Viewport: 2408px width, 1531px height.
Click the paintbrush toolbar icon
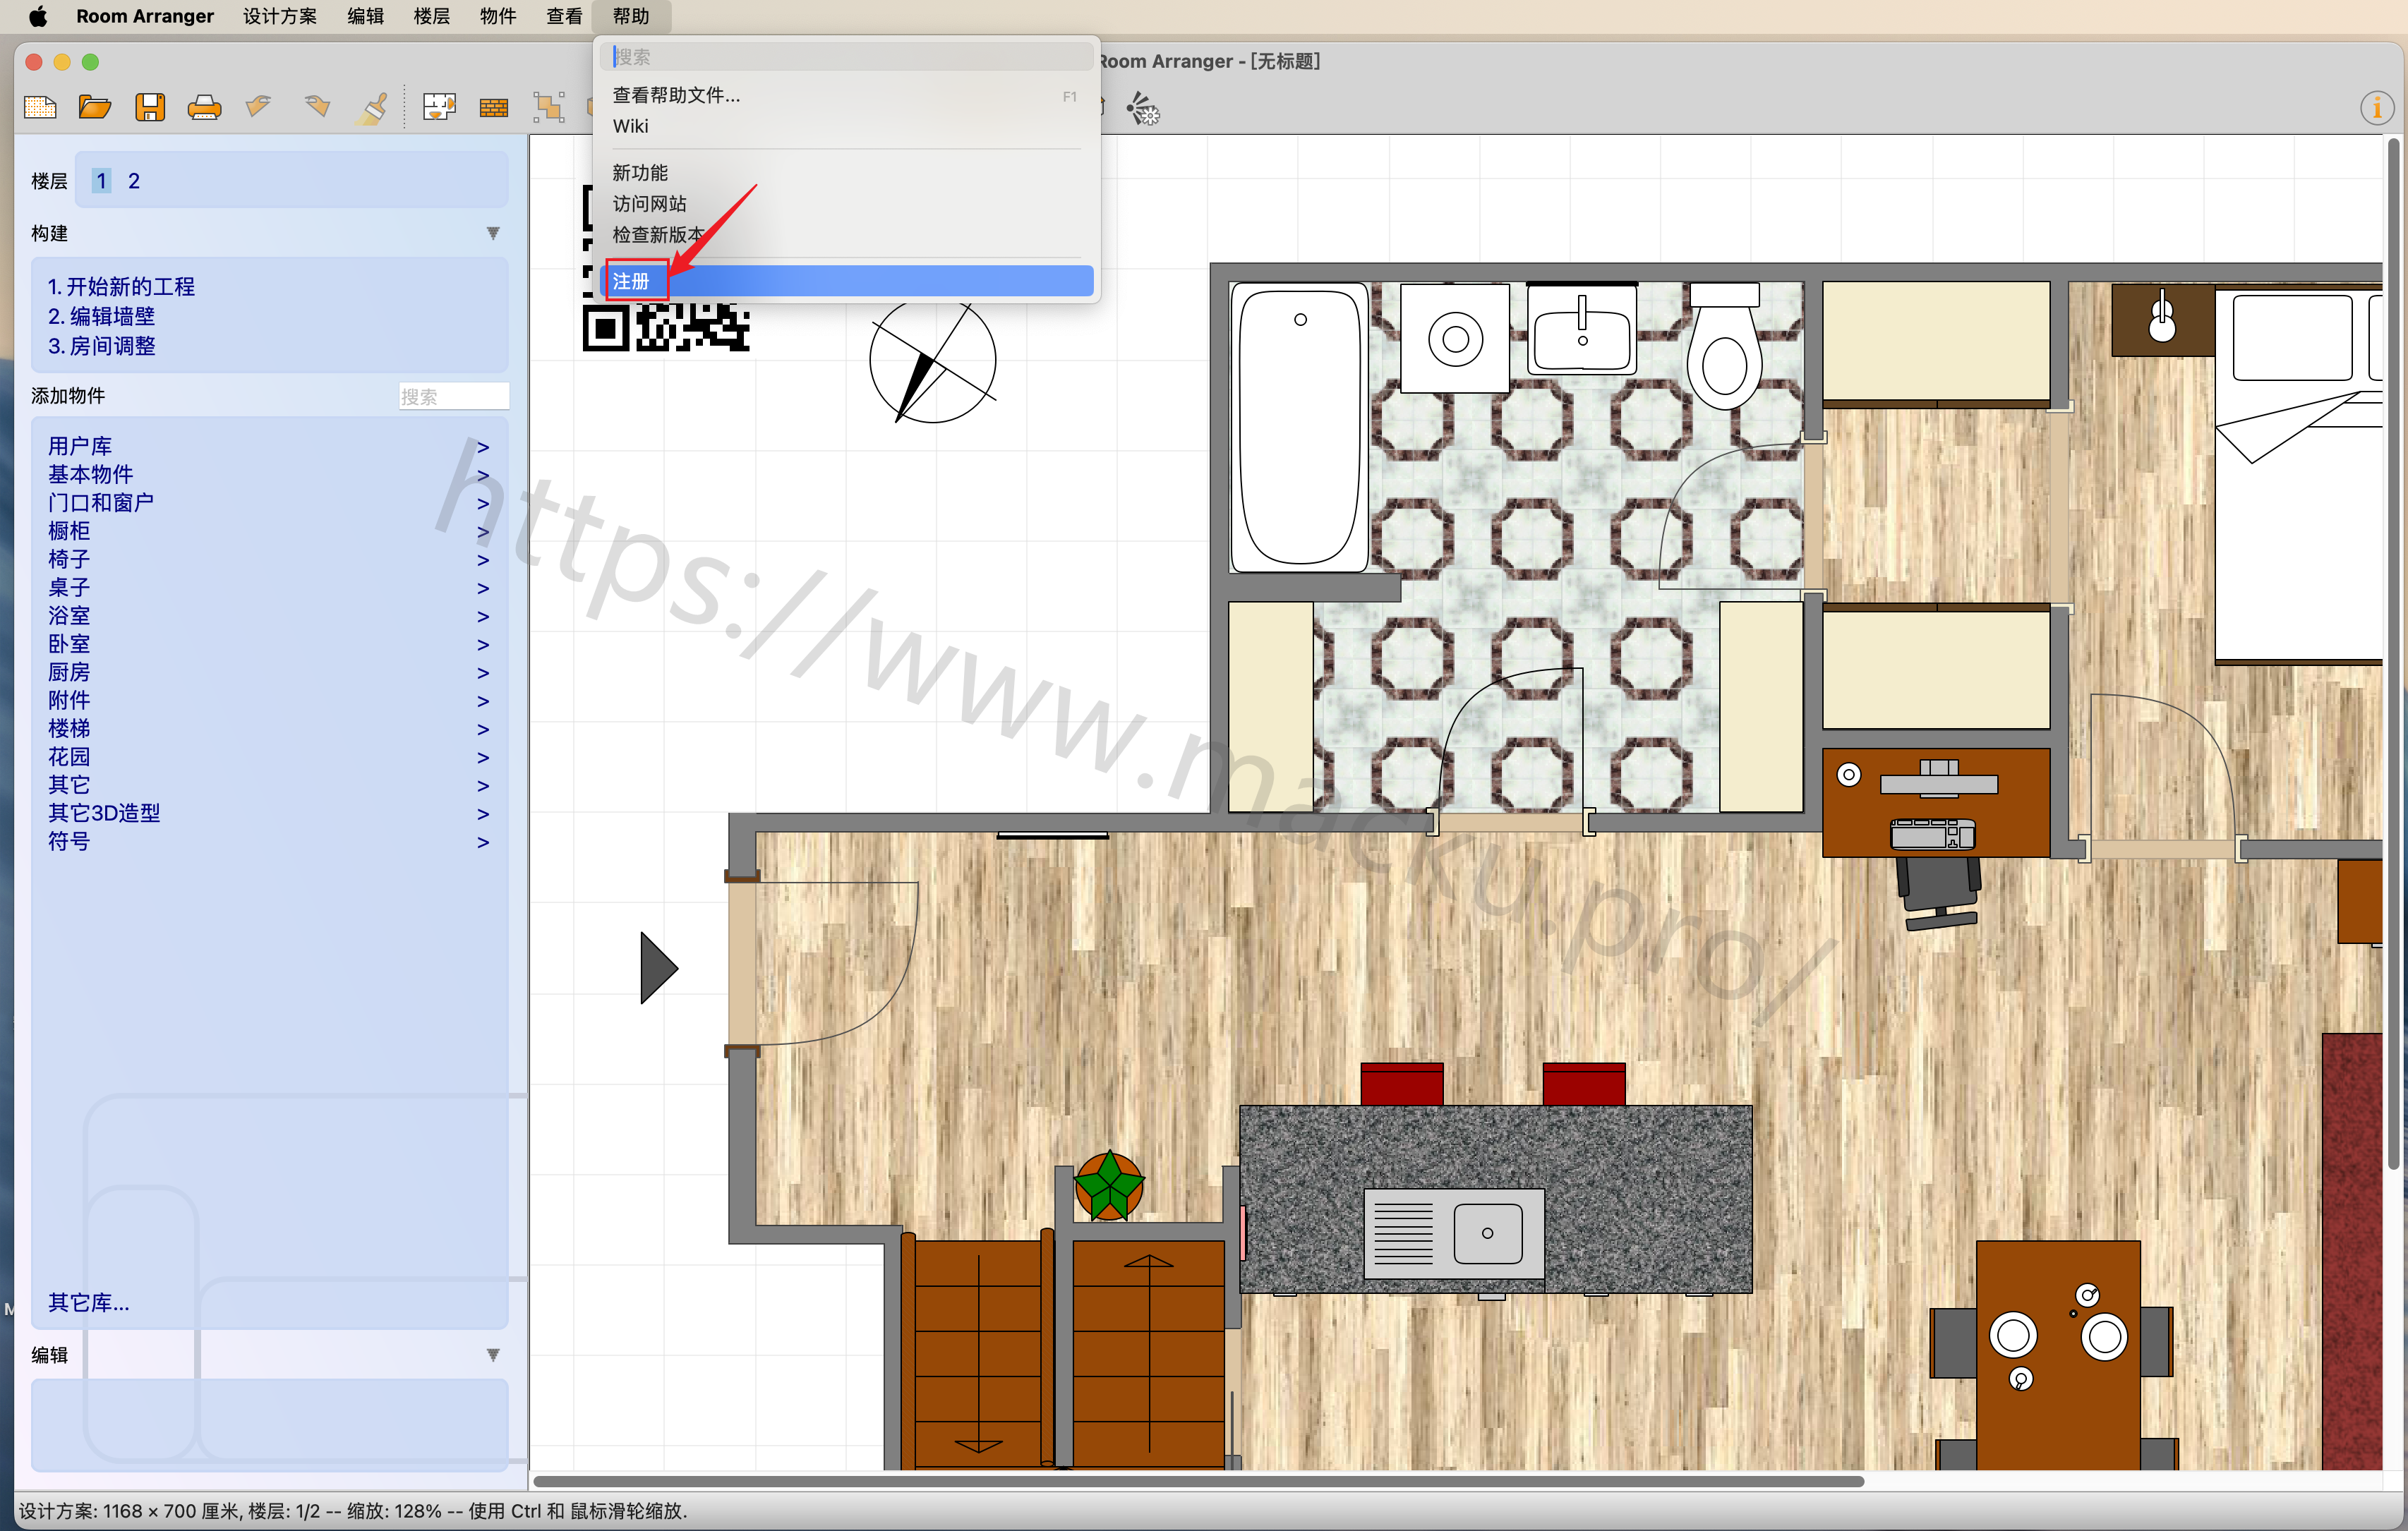click(372, 107)
